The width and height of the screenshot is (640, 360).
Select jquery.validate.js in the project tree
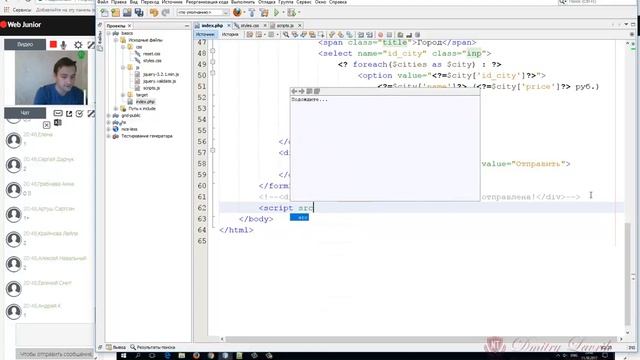(x=159, y=81)
